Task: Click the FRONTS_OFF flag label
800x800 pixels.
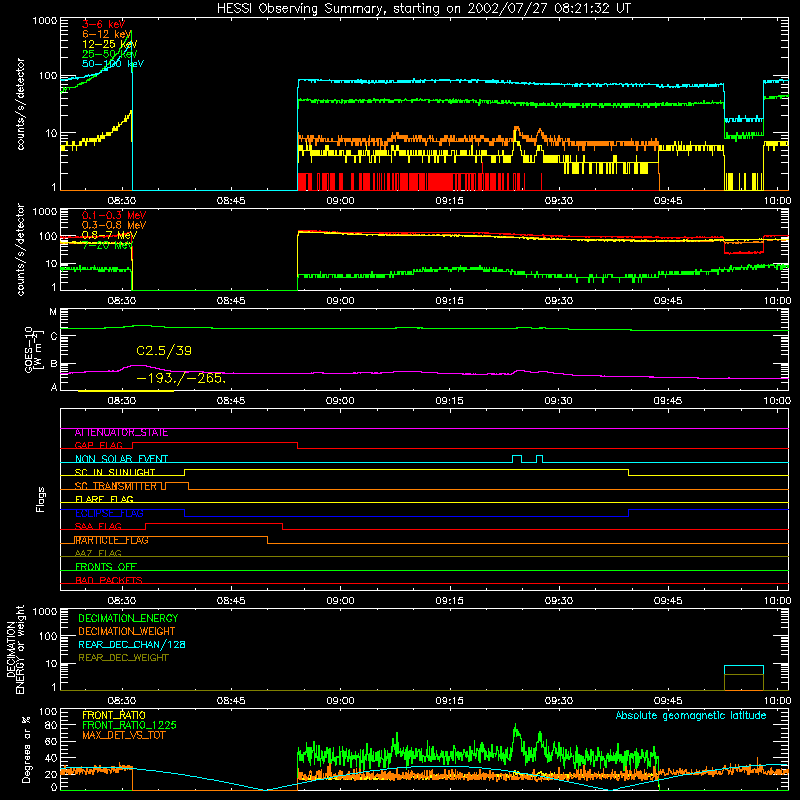Action: pyautogui.click(x=106, y=567)
